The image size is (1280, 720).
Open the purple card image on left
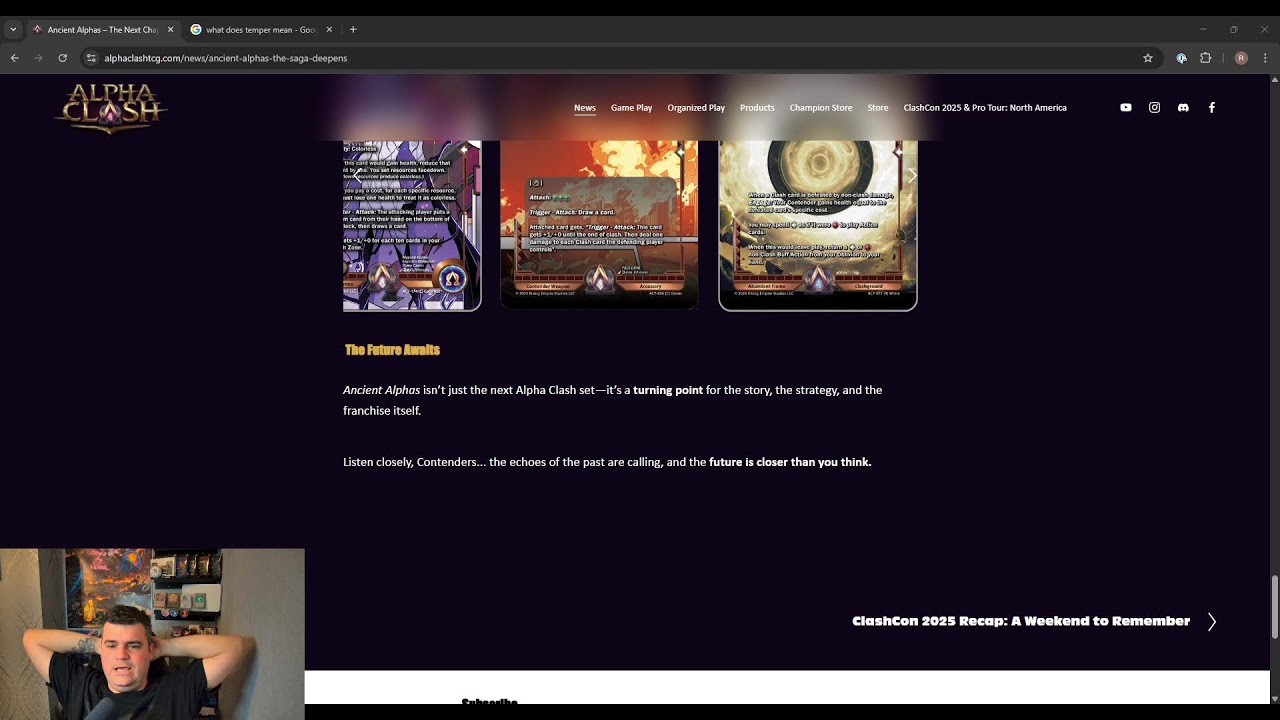pos(412,226)
